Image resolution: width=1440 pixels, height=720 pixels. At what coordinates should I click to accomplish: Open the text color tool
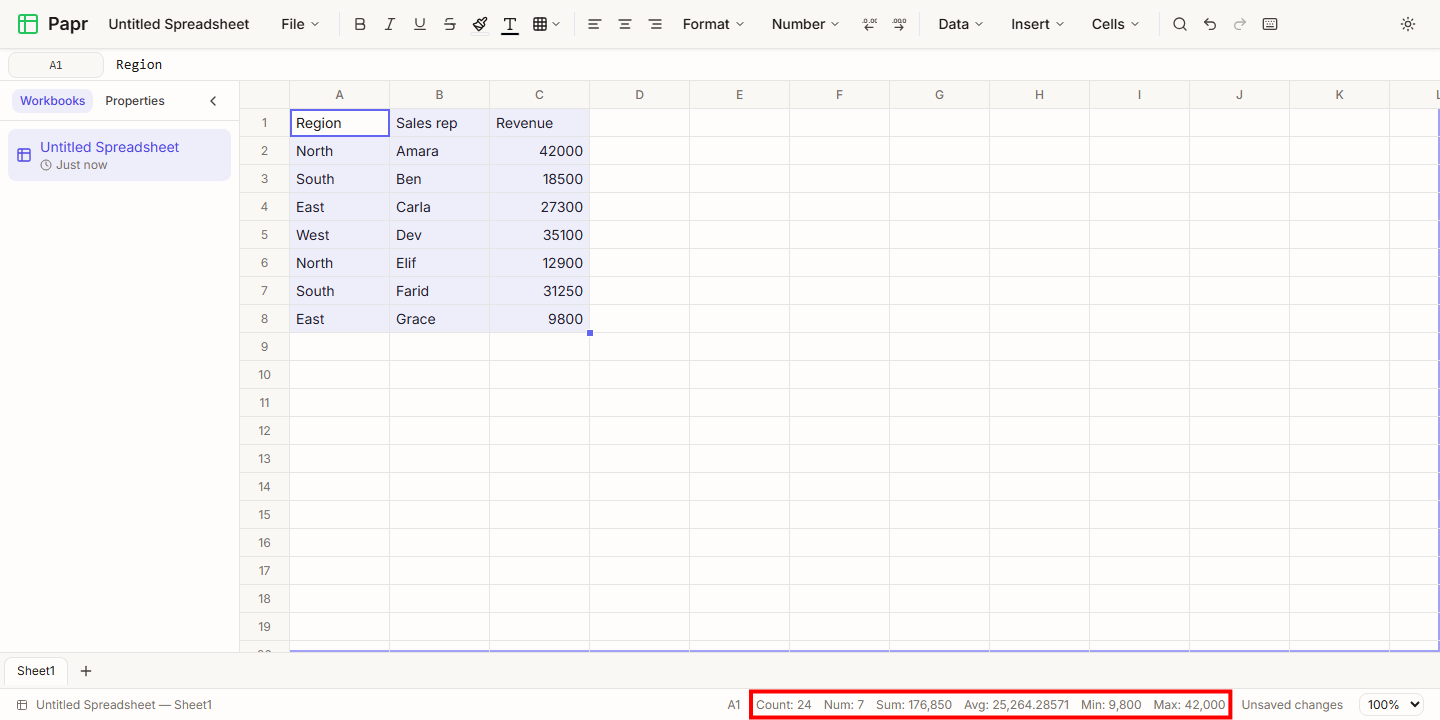510,24
